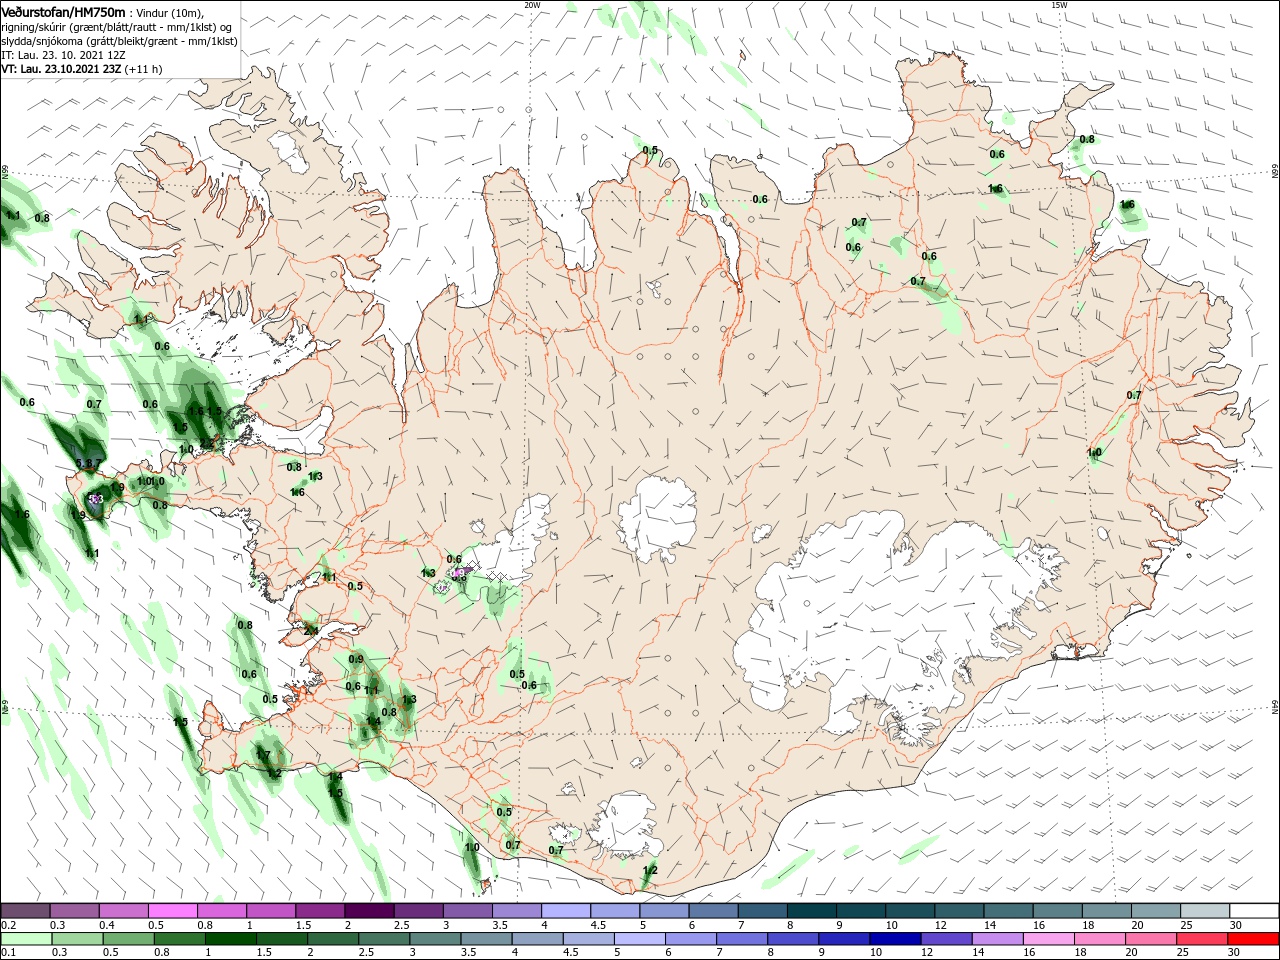Pick lower legend swatch starting at 0.5
This screenshot has width=1280, height=960.
pyautogui.click(x=128, y=939)
